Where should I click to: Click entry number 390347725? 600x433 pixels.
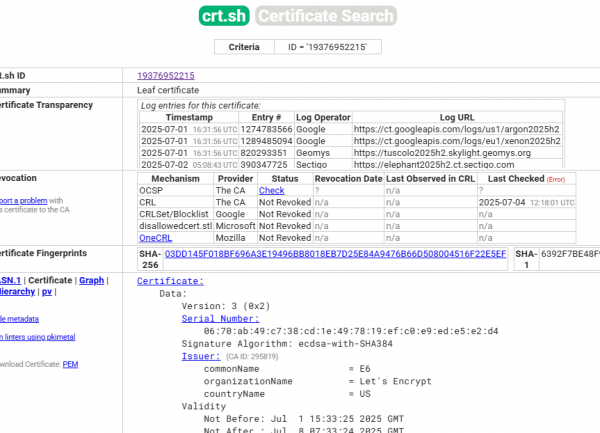[x=266, y=164]
